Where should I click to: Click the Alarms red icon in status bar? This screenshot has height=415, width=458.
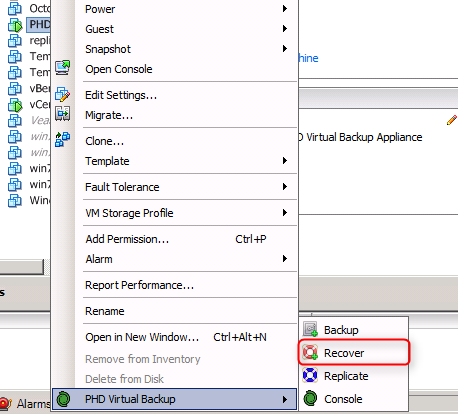tap(5, 403)
